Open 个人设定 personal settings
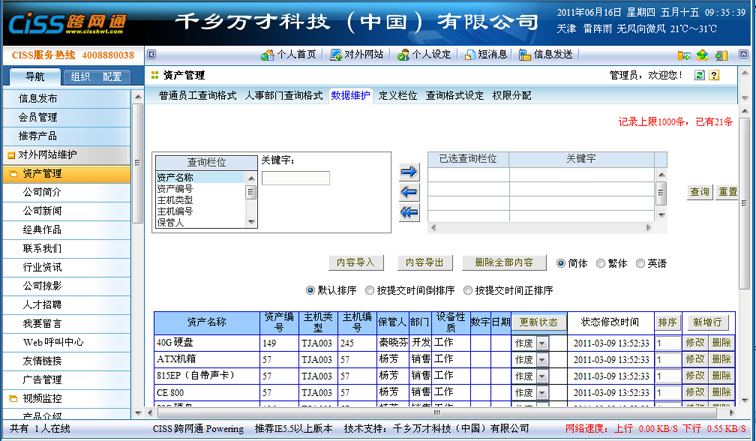This screenshot has width=756, height=441. 424,54
